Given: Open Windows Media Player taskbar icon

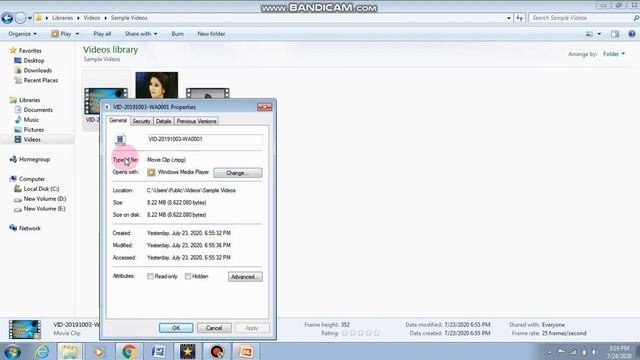Looking at the screenshot, I should (x=99, y=351).
